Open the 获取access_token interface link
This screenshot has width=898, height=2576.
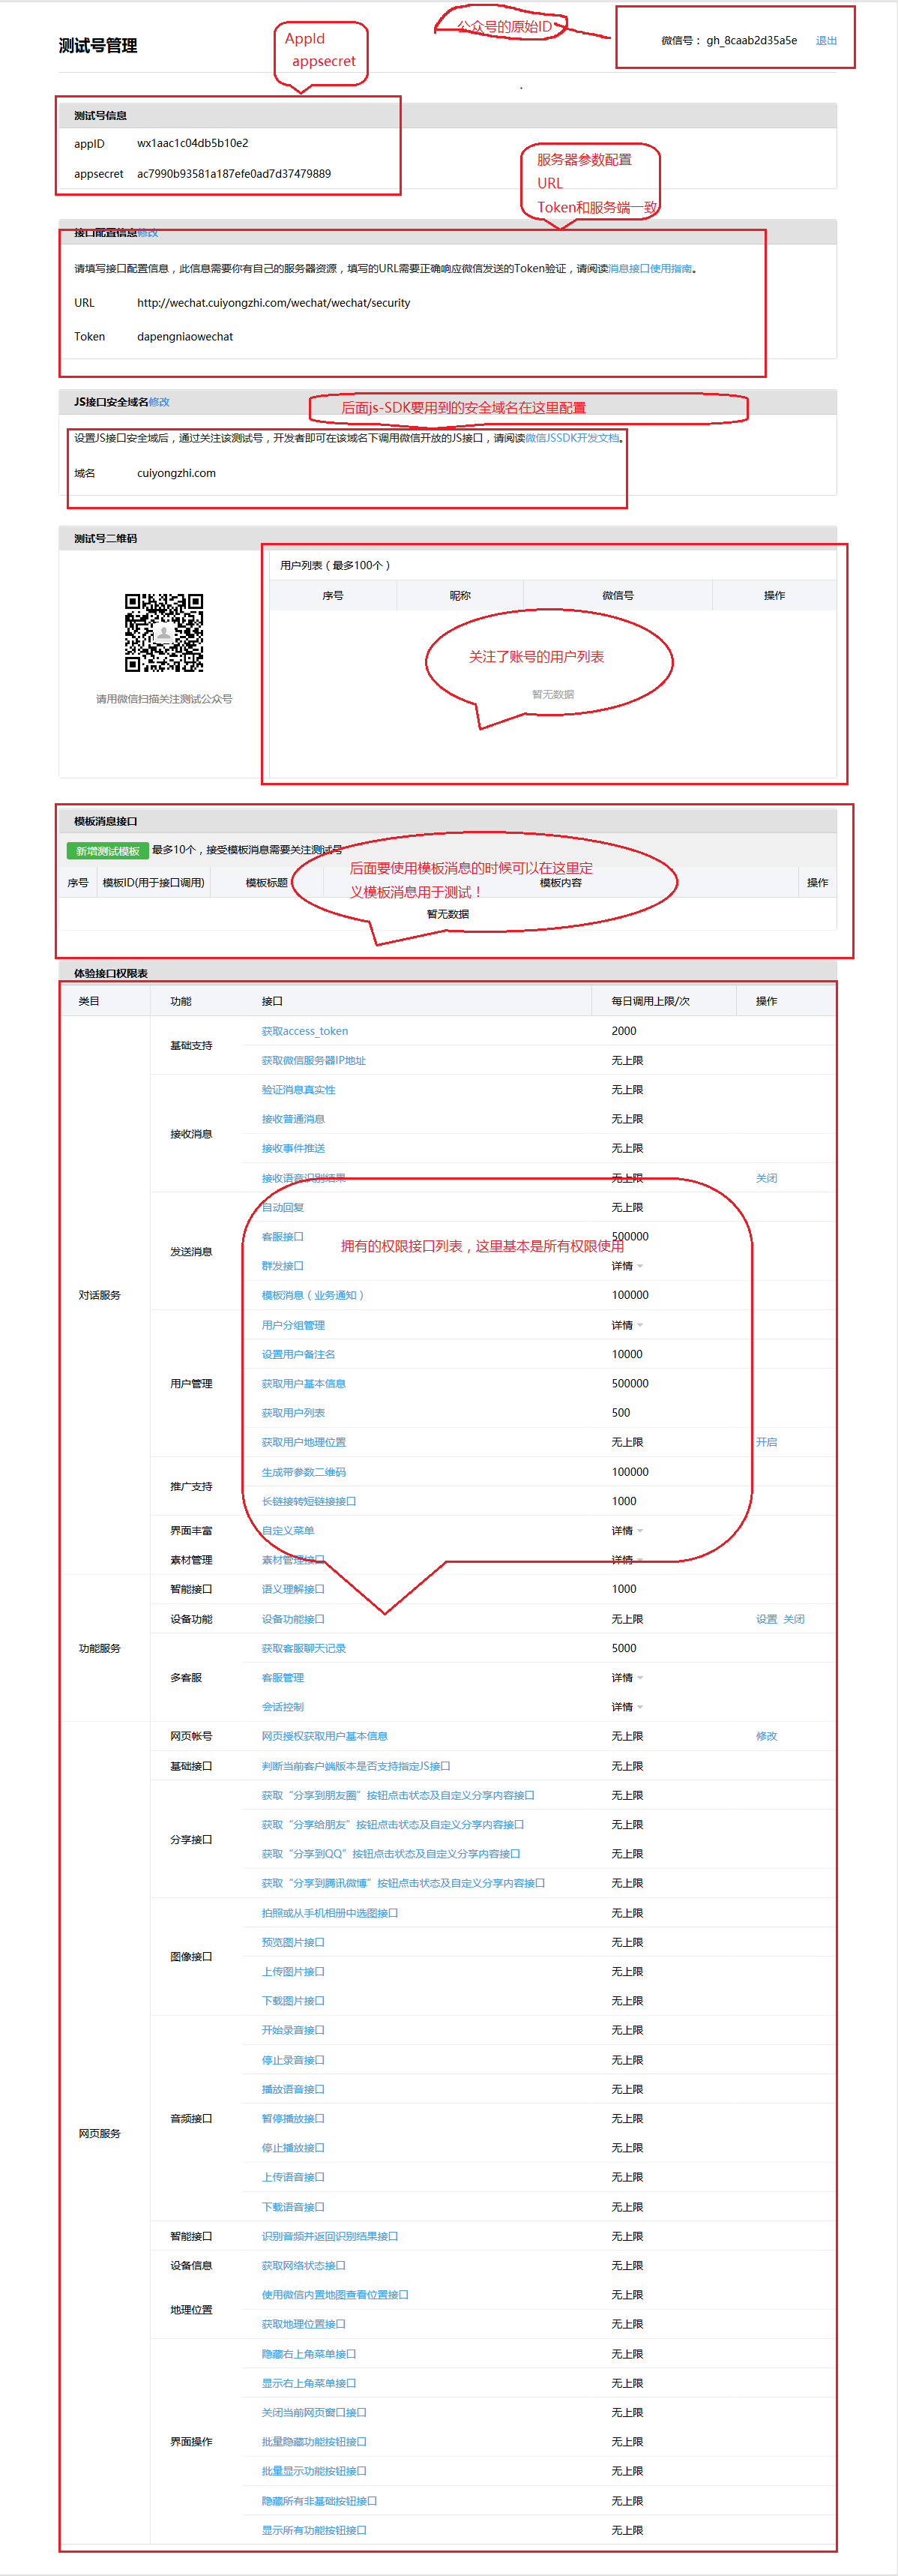point(304,1031)
